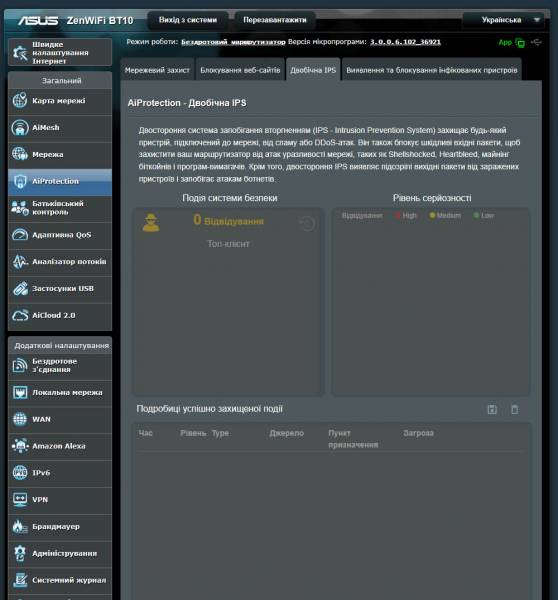Open AiMesh from the sidebar icon
This screenshot has width=558, height=600.
click(20, 127)
